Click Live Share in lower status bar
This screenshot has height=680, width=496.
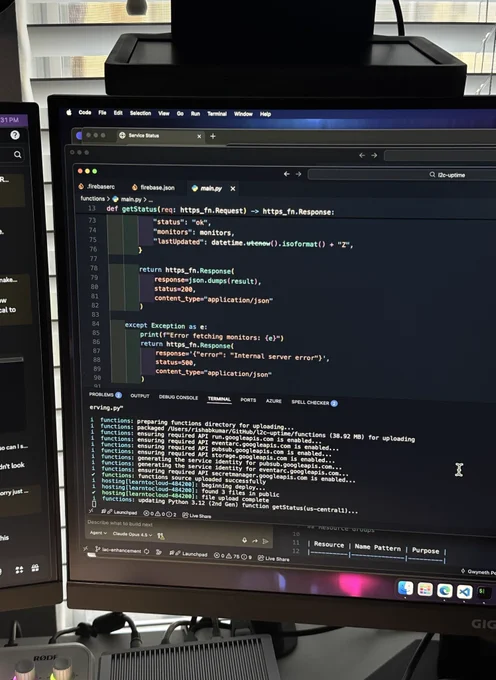pos(274,558)
